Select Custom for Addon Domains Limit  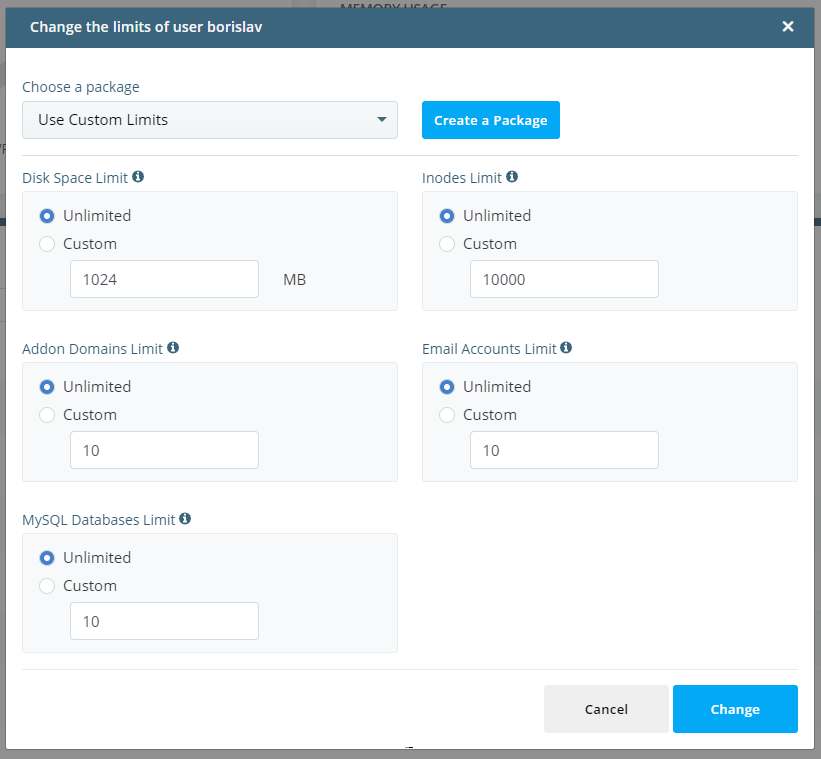(47, 414)
